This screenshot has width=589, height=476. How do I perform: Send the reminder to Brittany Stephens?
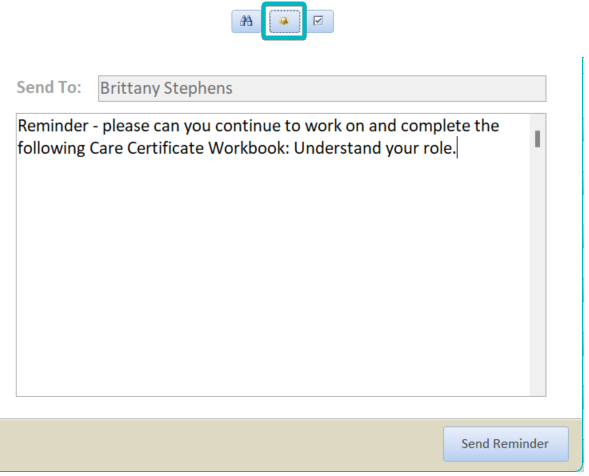coord(506,444)
